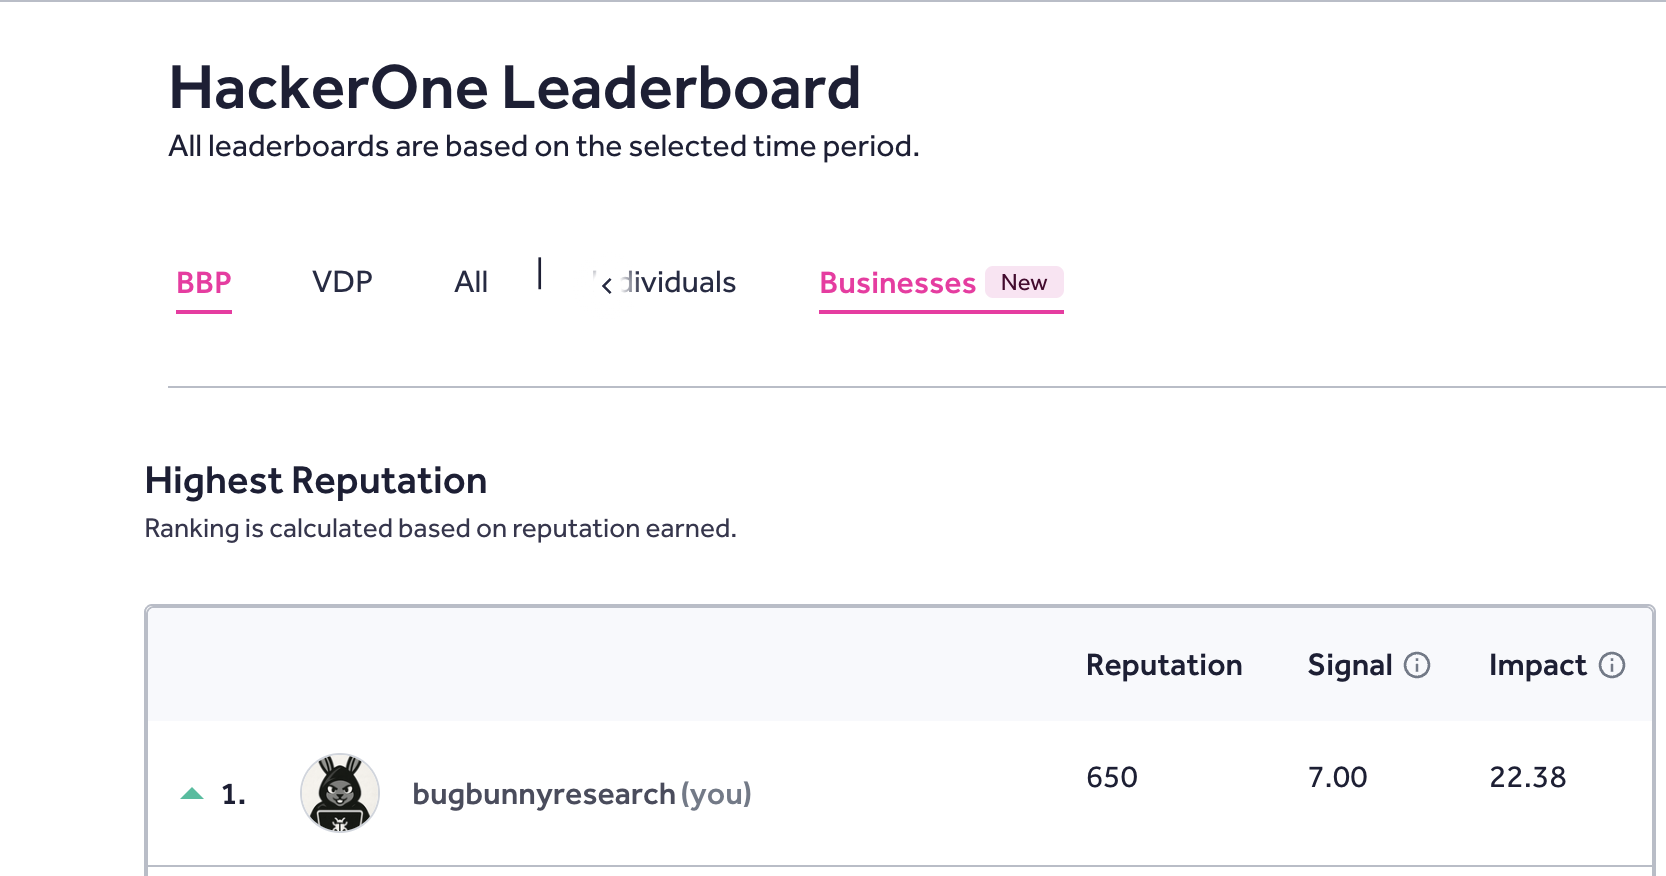Switch to the BBP tab

point(204,283)
